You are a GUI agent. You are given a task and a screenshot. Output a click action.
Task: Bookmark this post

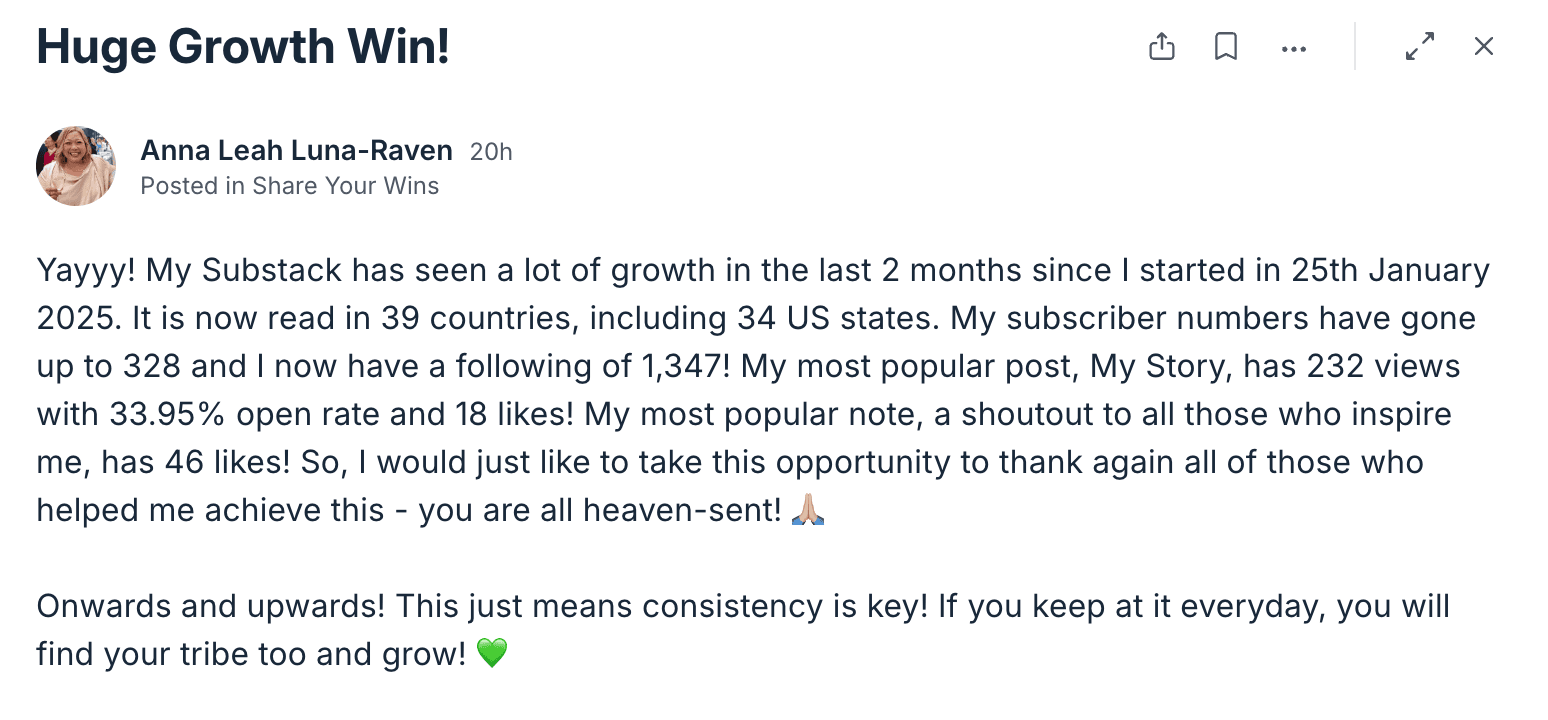click(x=1226, y=47)
